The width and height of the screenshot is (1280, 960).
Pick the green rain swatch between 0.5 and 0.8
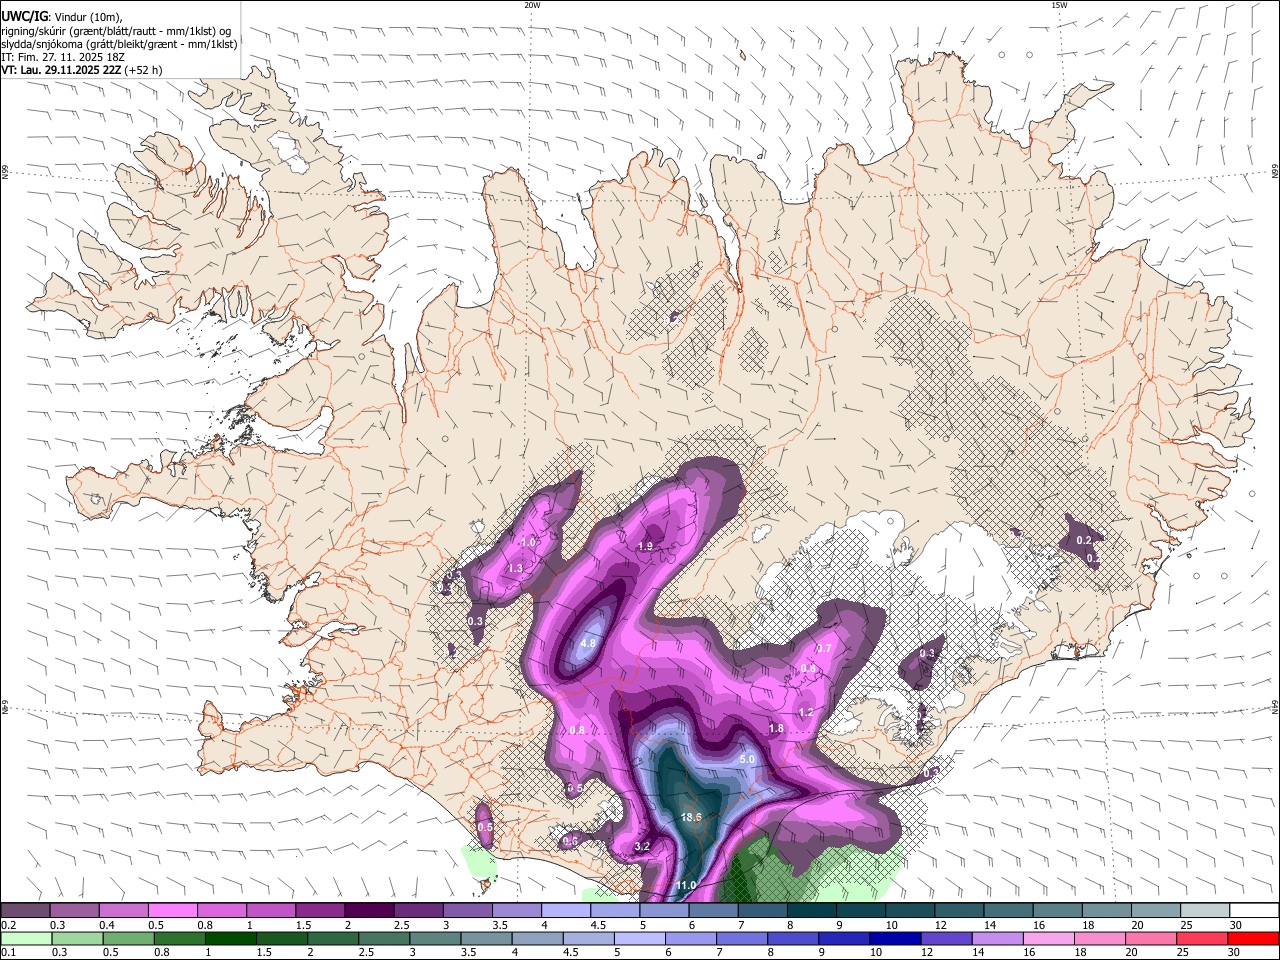coord(127,938)
